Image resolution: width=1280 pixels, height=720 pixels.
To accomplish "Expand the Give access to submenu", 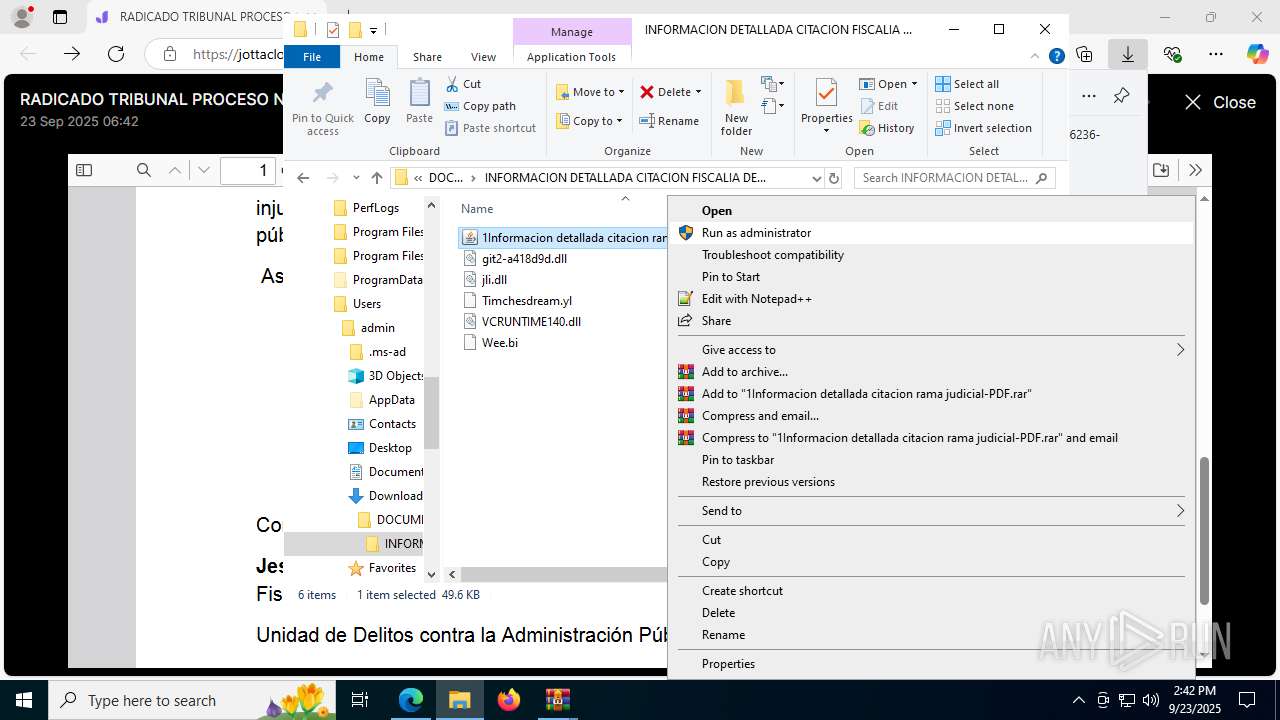I will click(x=931, y=350).
